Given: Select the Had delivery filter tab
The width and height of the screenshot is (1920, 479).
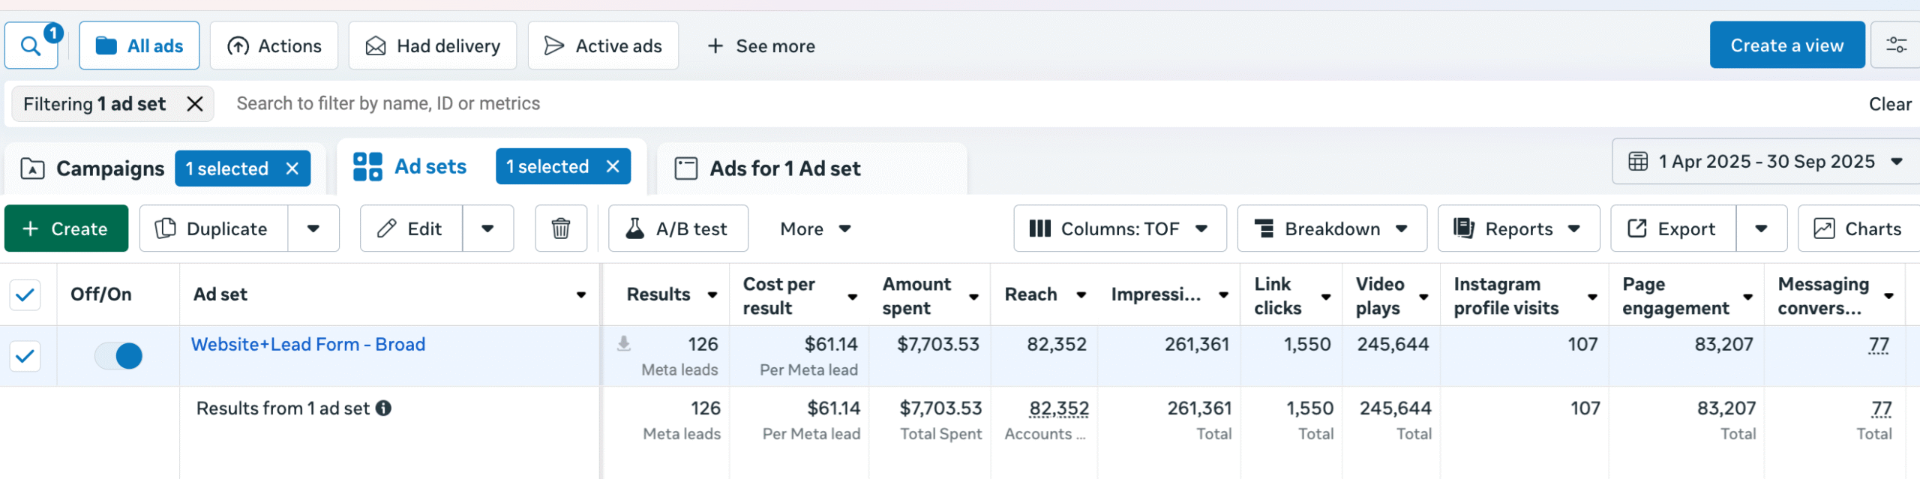Looking at the screenshot, I should point(432,46).
